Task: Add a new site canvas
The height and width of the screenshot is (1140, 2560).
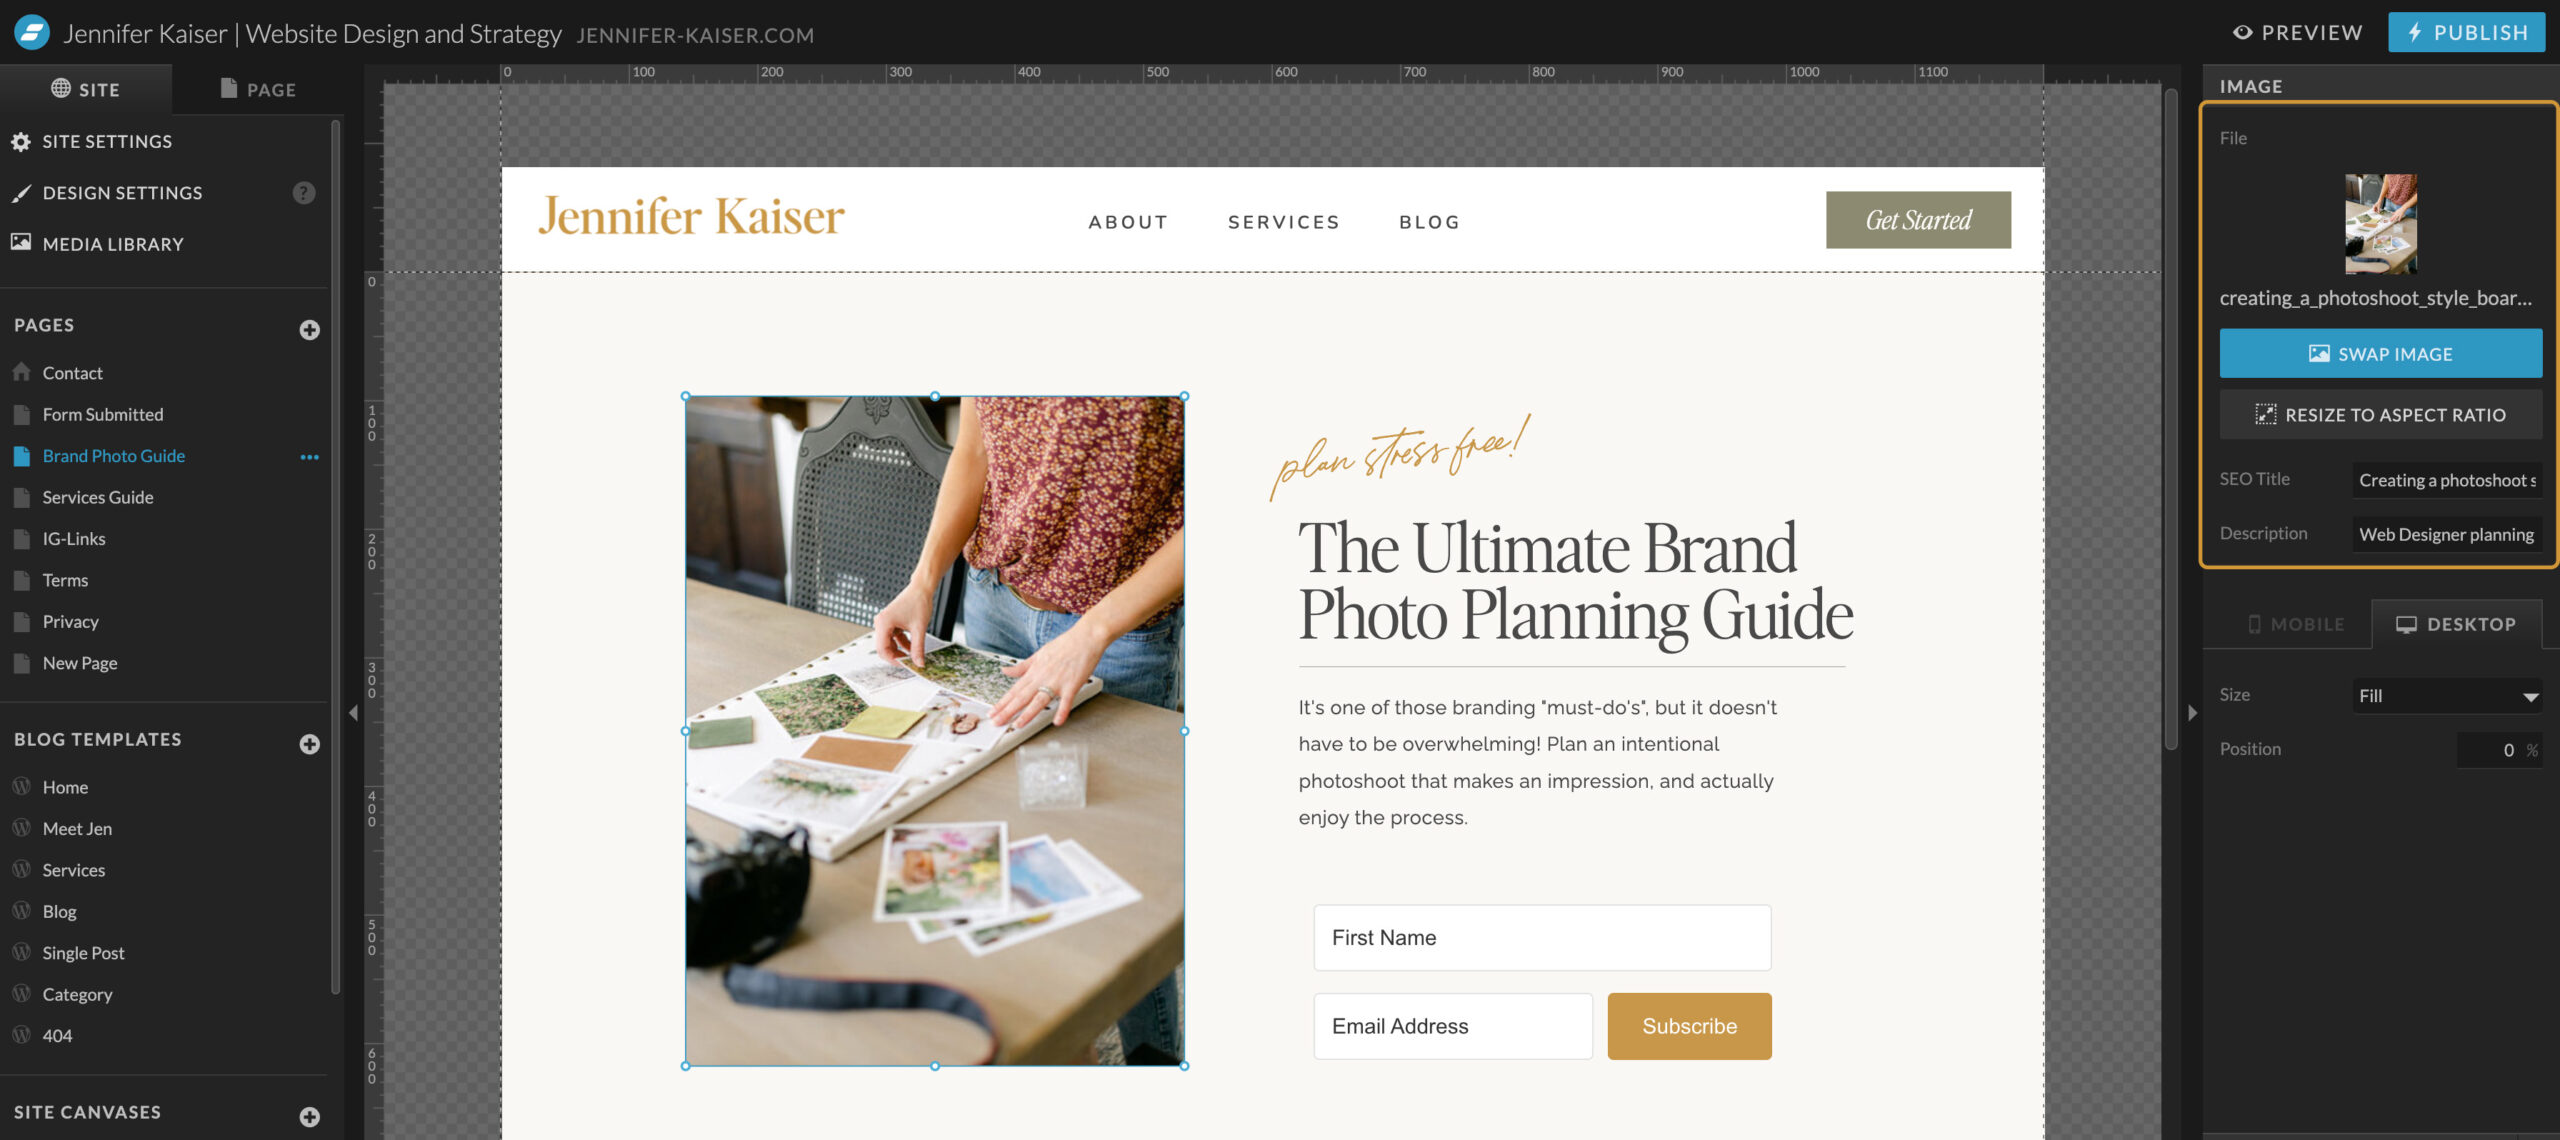Action: [x=310, y=1117]
